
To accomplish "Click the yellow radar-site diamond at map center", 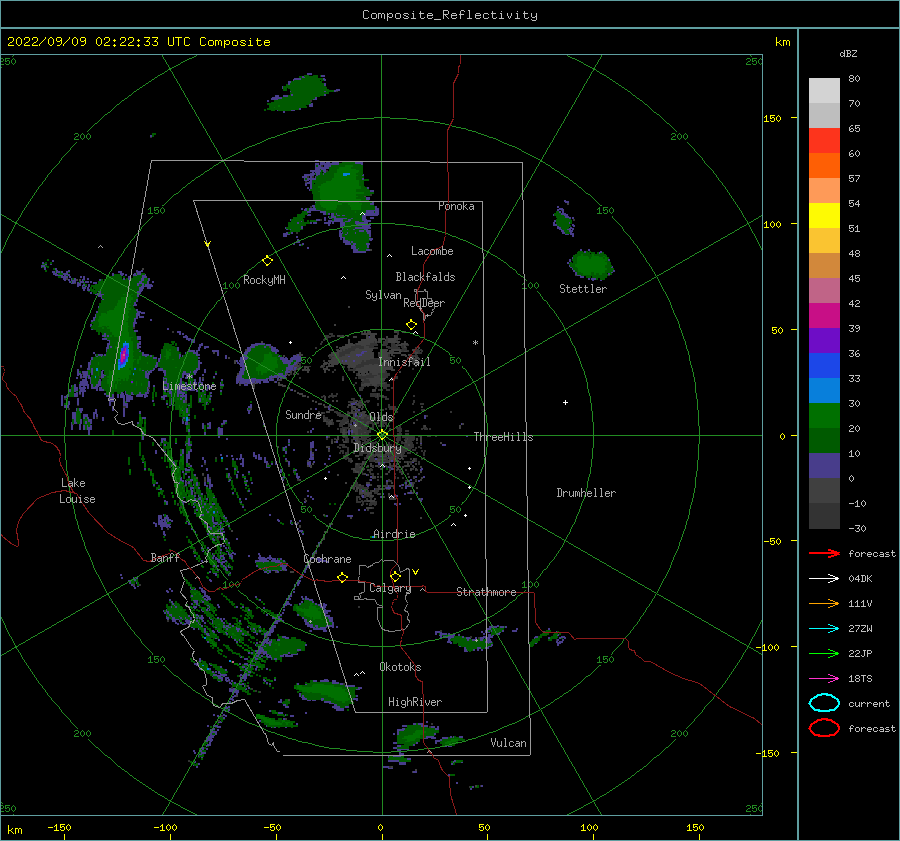I will 382,435.
